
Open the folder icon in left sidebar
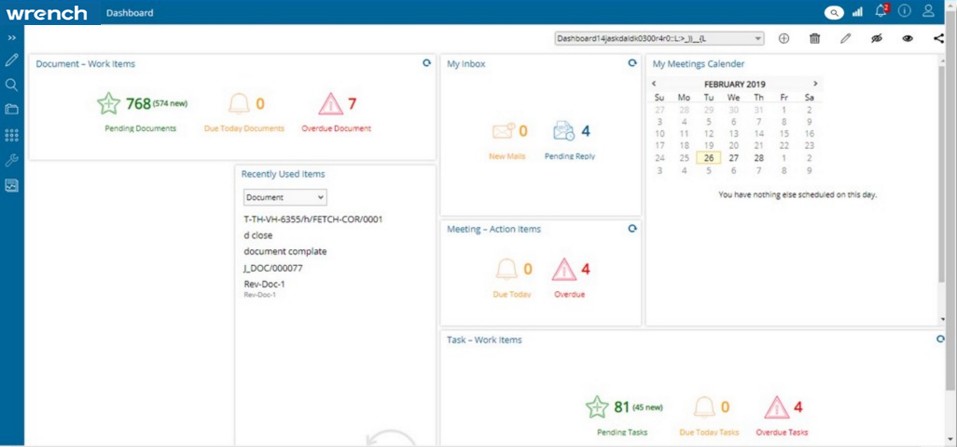tap(12, 110)
